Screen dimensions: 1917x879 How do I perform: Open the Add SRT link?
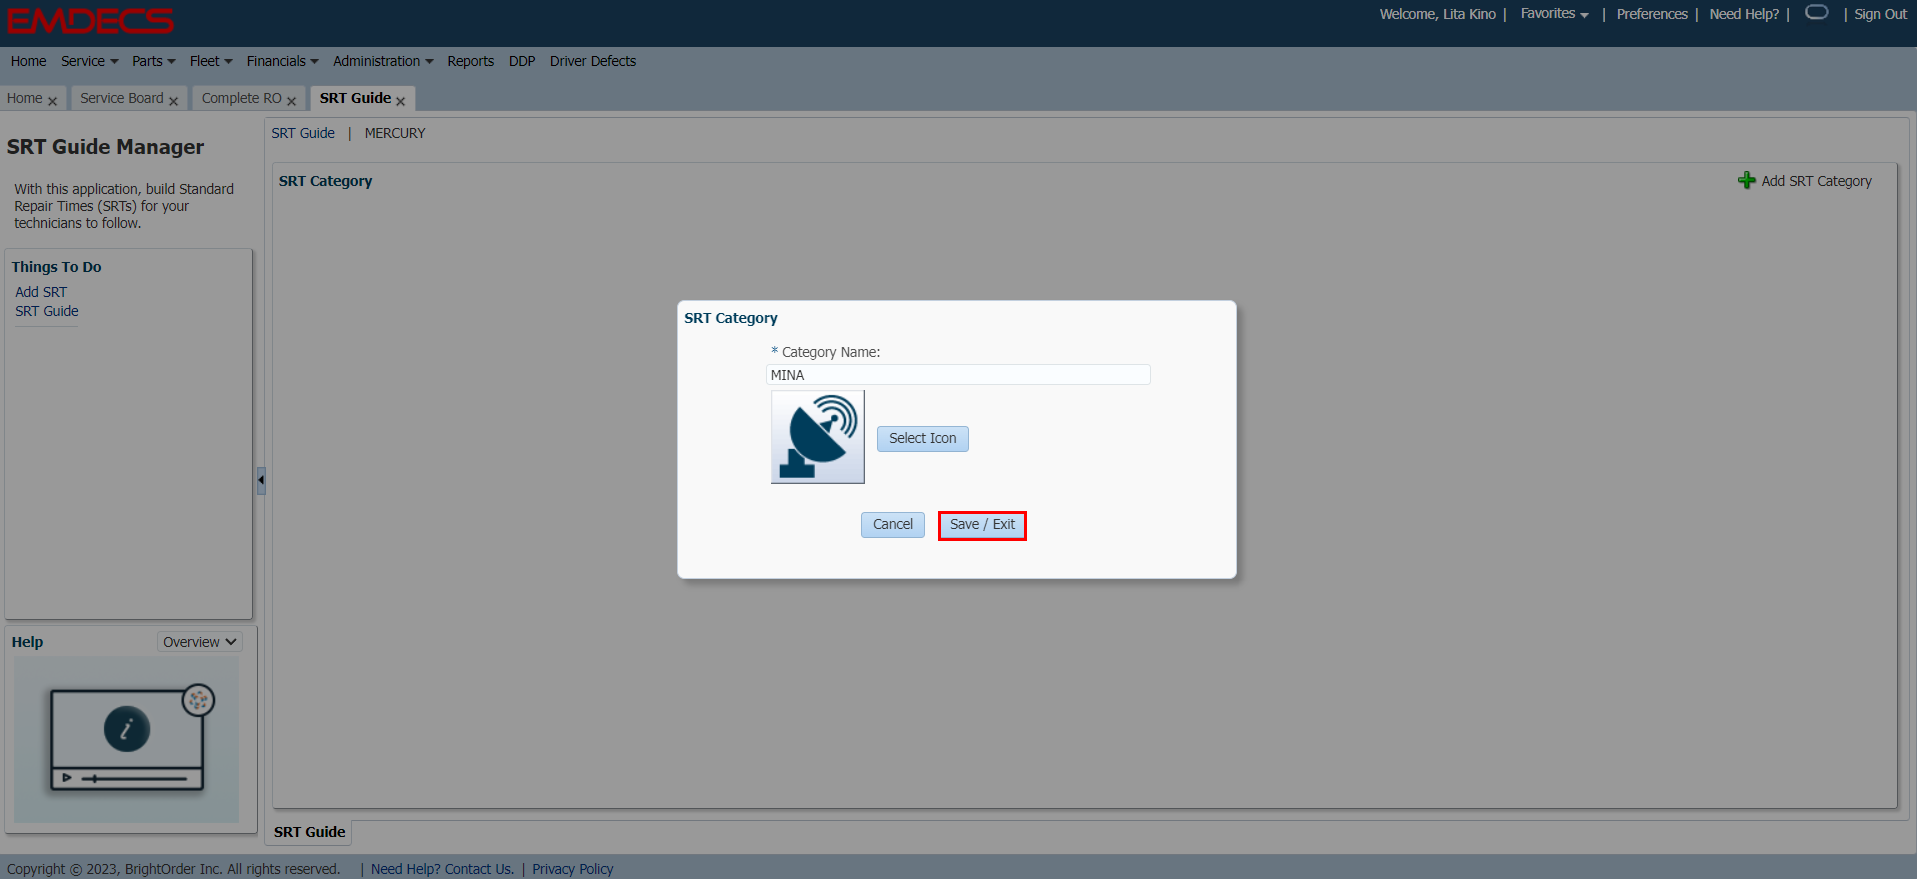point(41,292)
